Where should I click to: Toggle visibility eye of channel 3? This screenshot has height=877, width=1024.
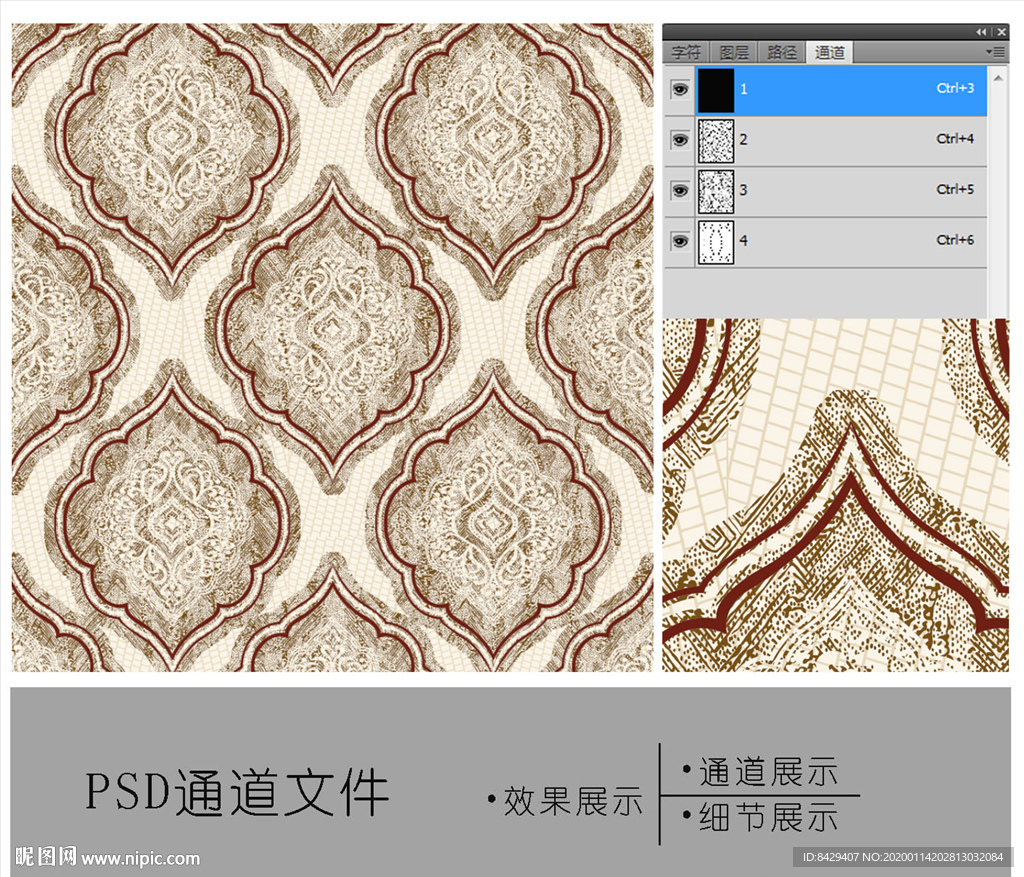point(680,191)
